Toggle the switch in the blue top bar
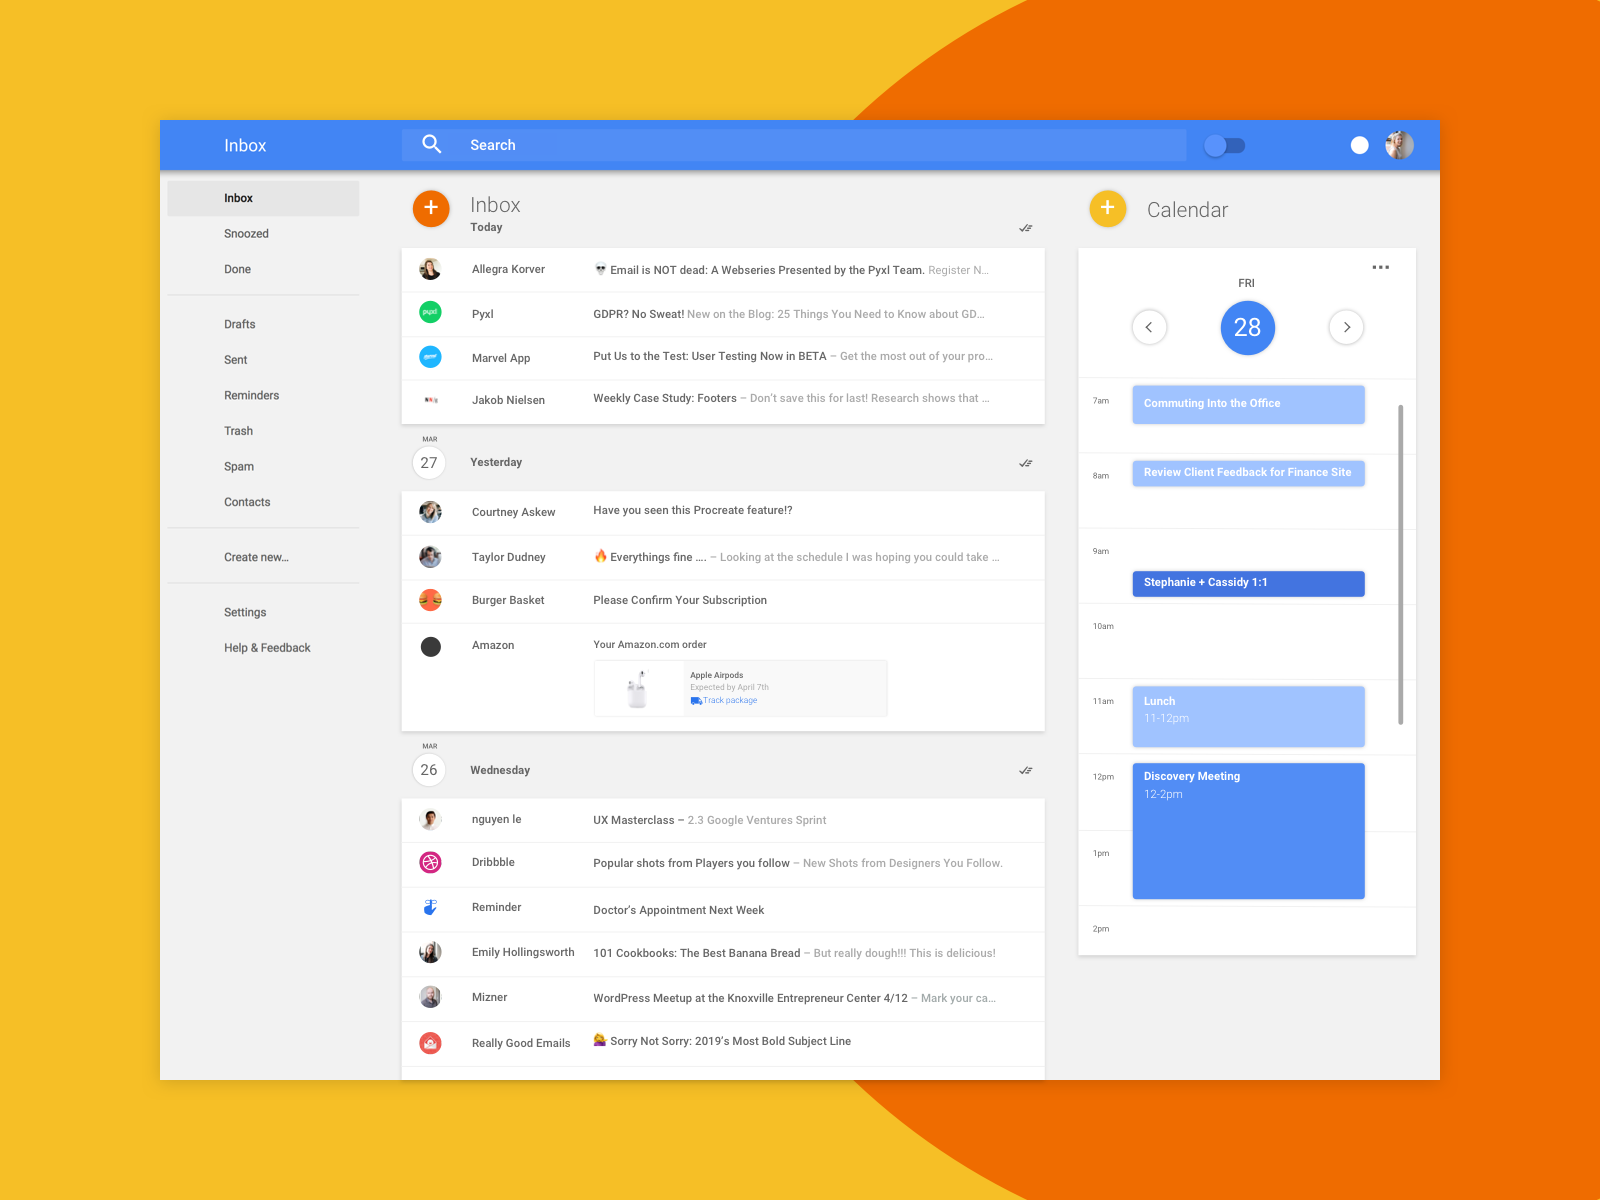This screenshot has height=1200, width=1600. pyautogui.click(x=1224, y=145)
